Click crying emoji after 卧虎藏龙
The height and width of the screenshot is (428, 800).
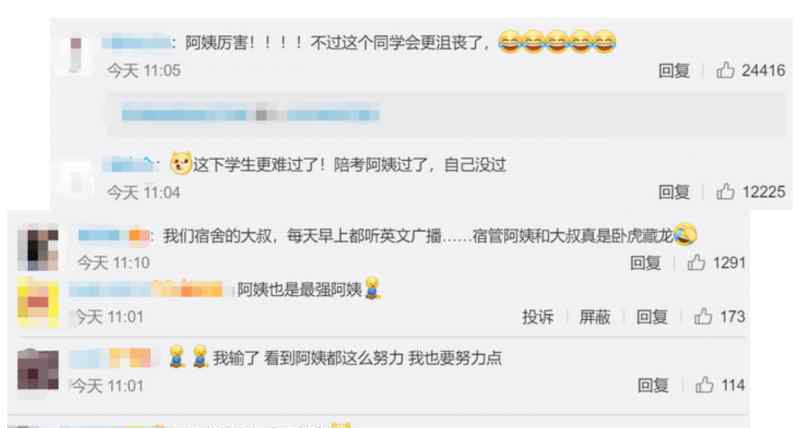[x=685, y=234]
